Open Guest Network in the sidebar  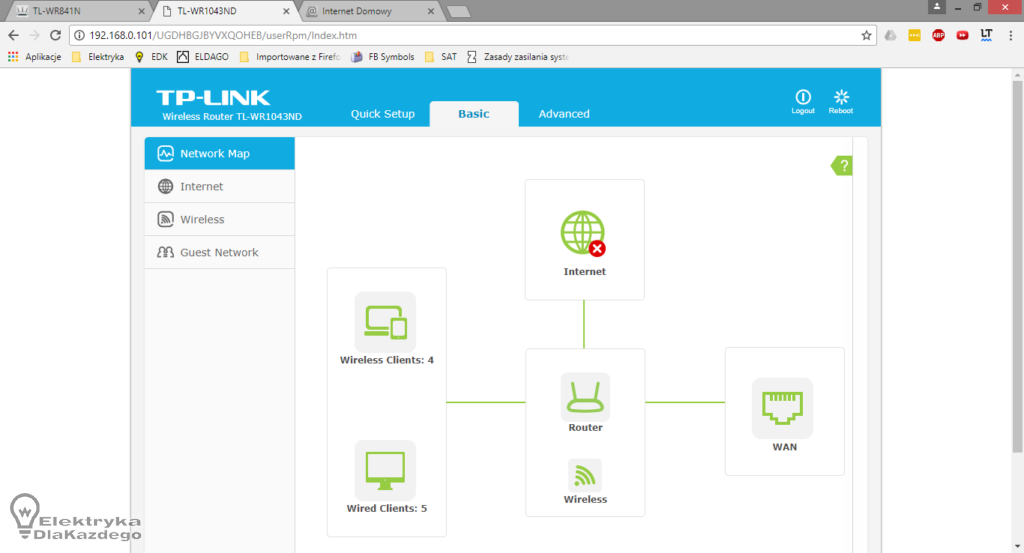[219, 253]
